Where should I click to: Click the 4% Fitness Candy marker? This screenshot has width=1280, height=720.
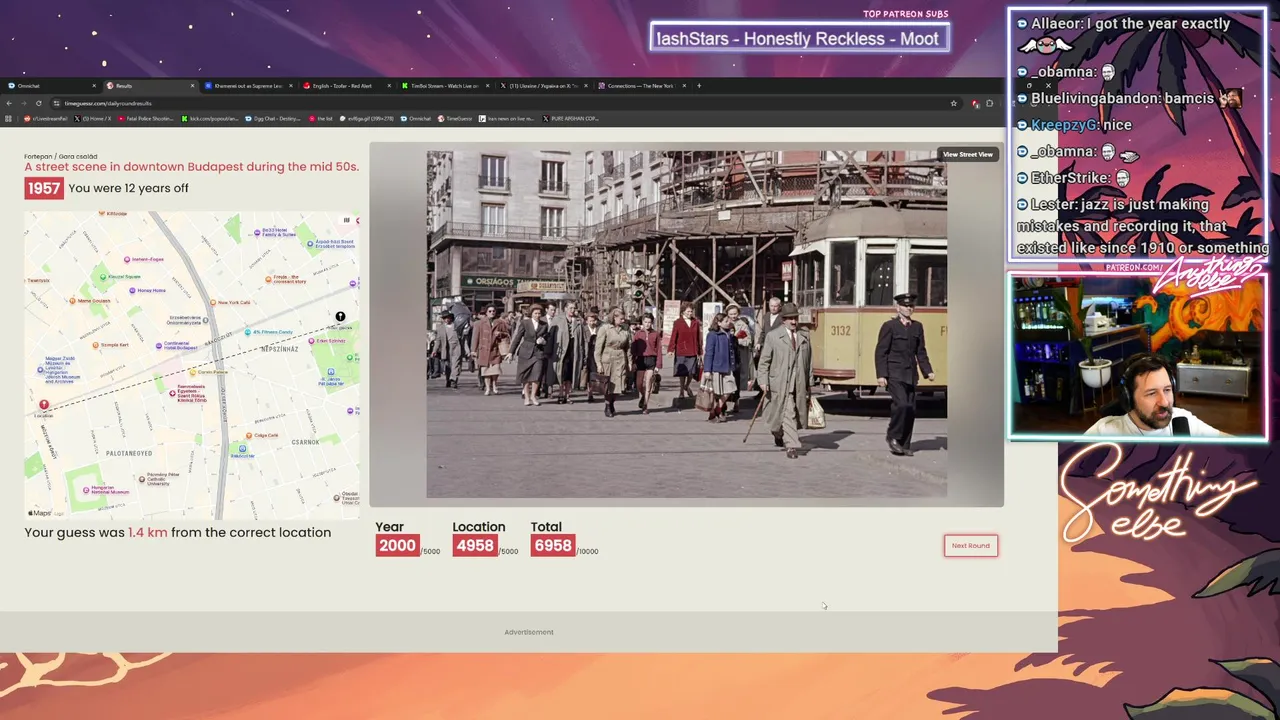point(249,332)
